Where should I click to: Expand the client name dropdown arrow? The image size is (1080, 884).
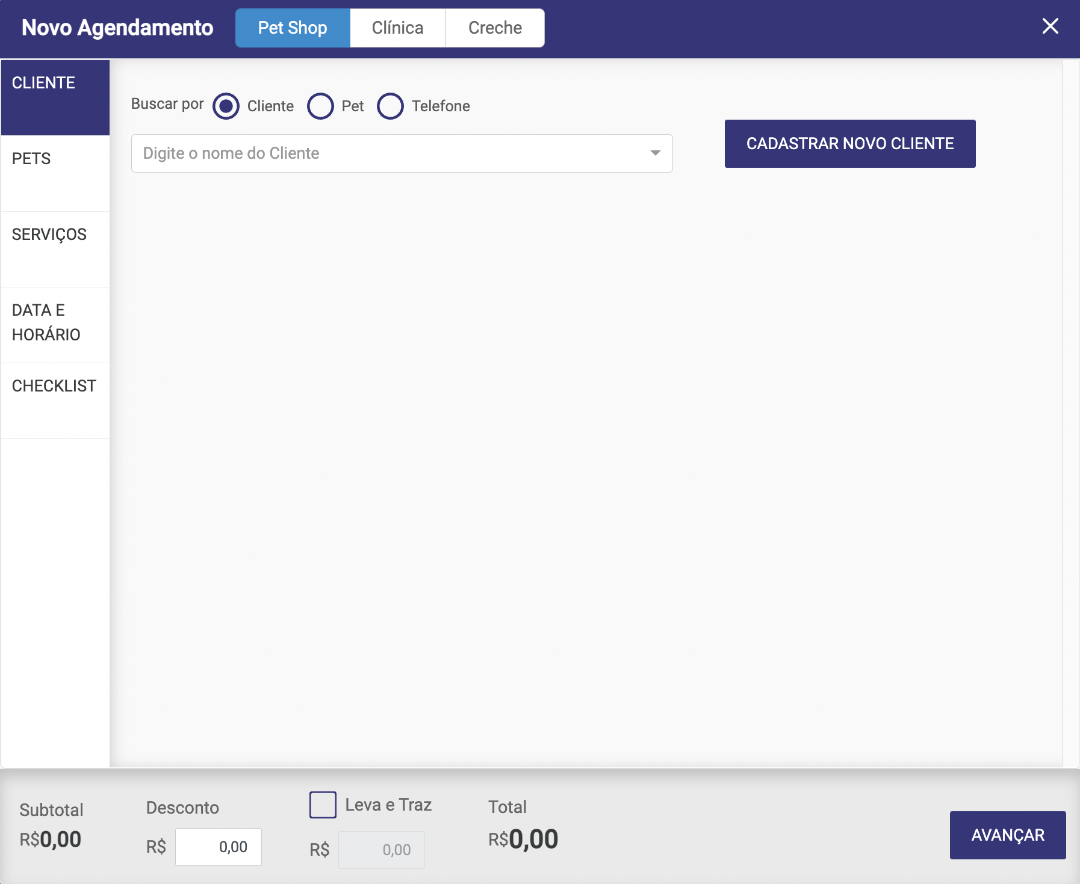pyautogui.click(x=655, y=154)
